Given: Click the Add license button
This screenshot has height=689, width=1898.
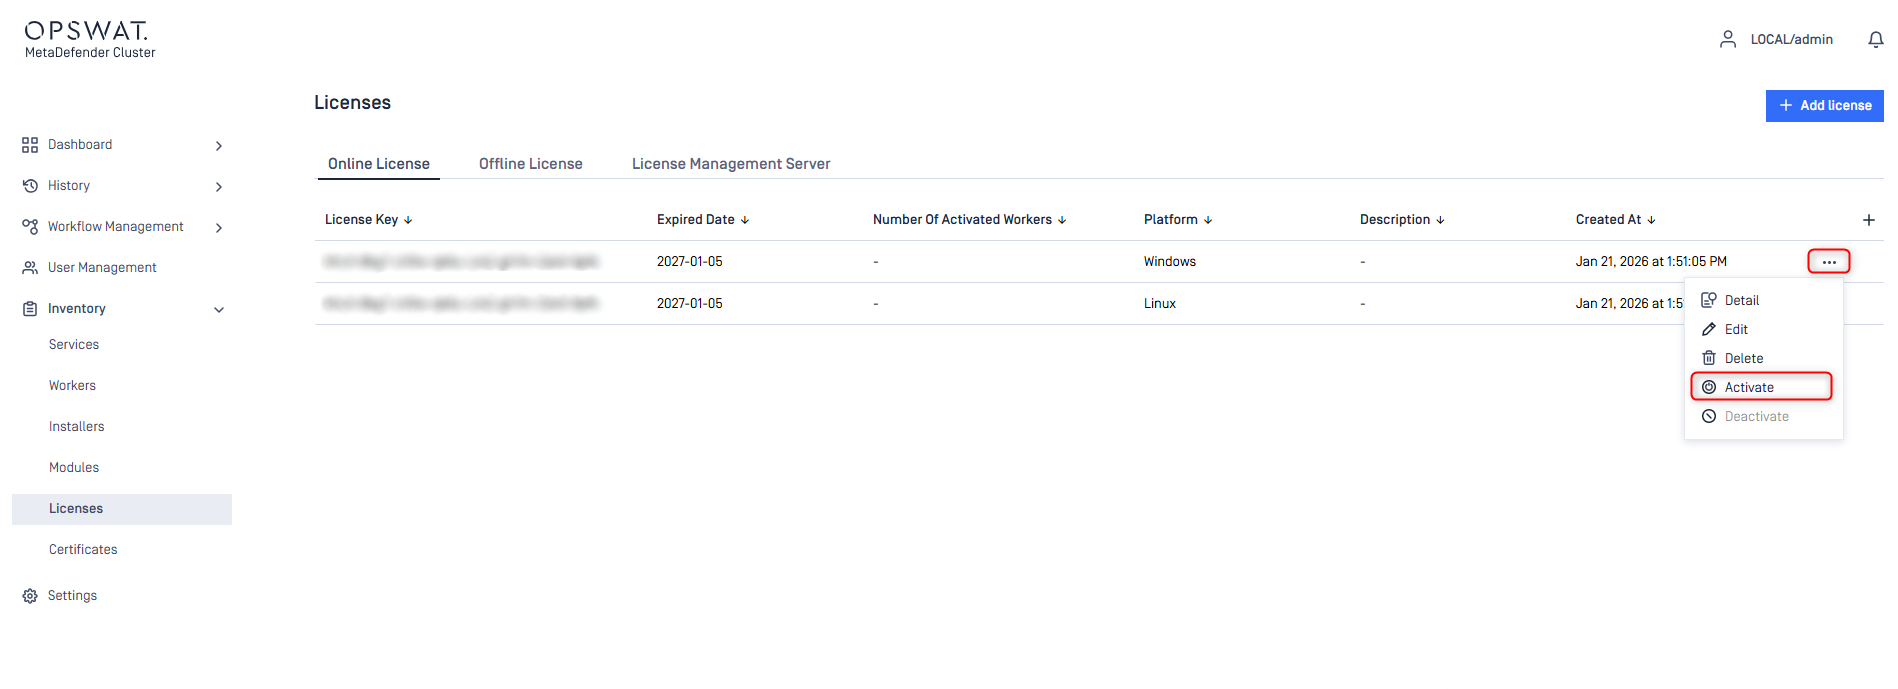Looking at the screenshot, I should point(1824,106).
